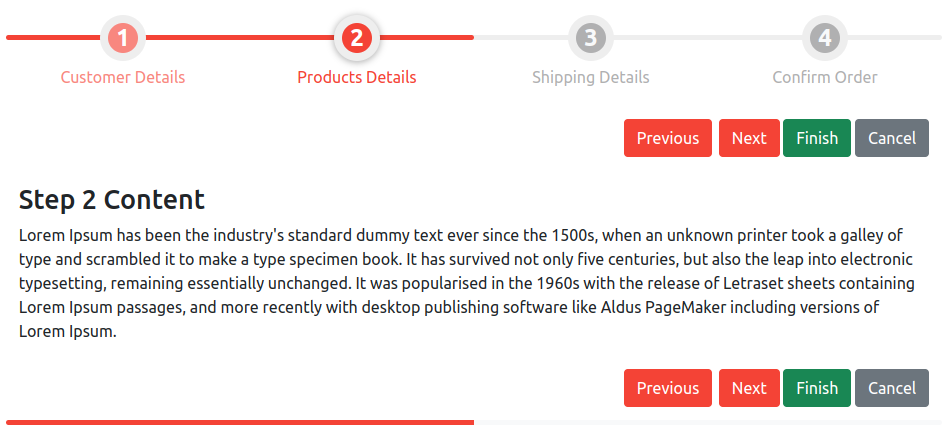Click the red filled bottom progress bar
This screenshot has height=432, width=950.
click(x=240, y=422)
